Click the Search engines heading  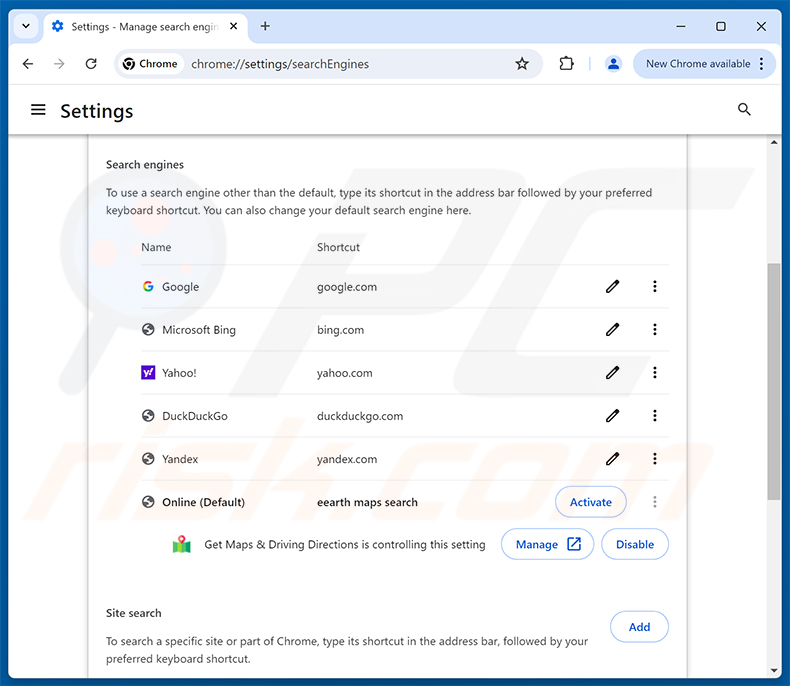pos(145,165)
